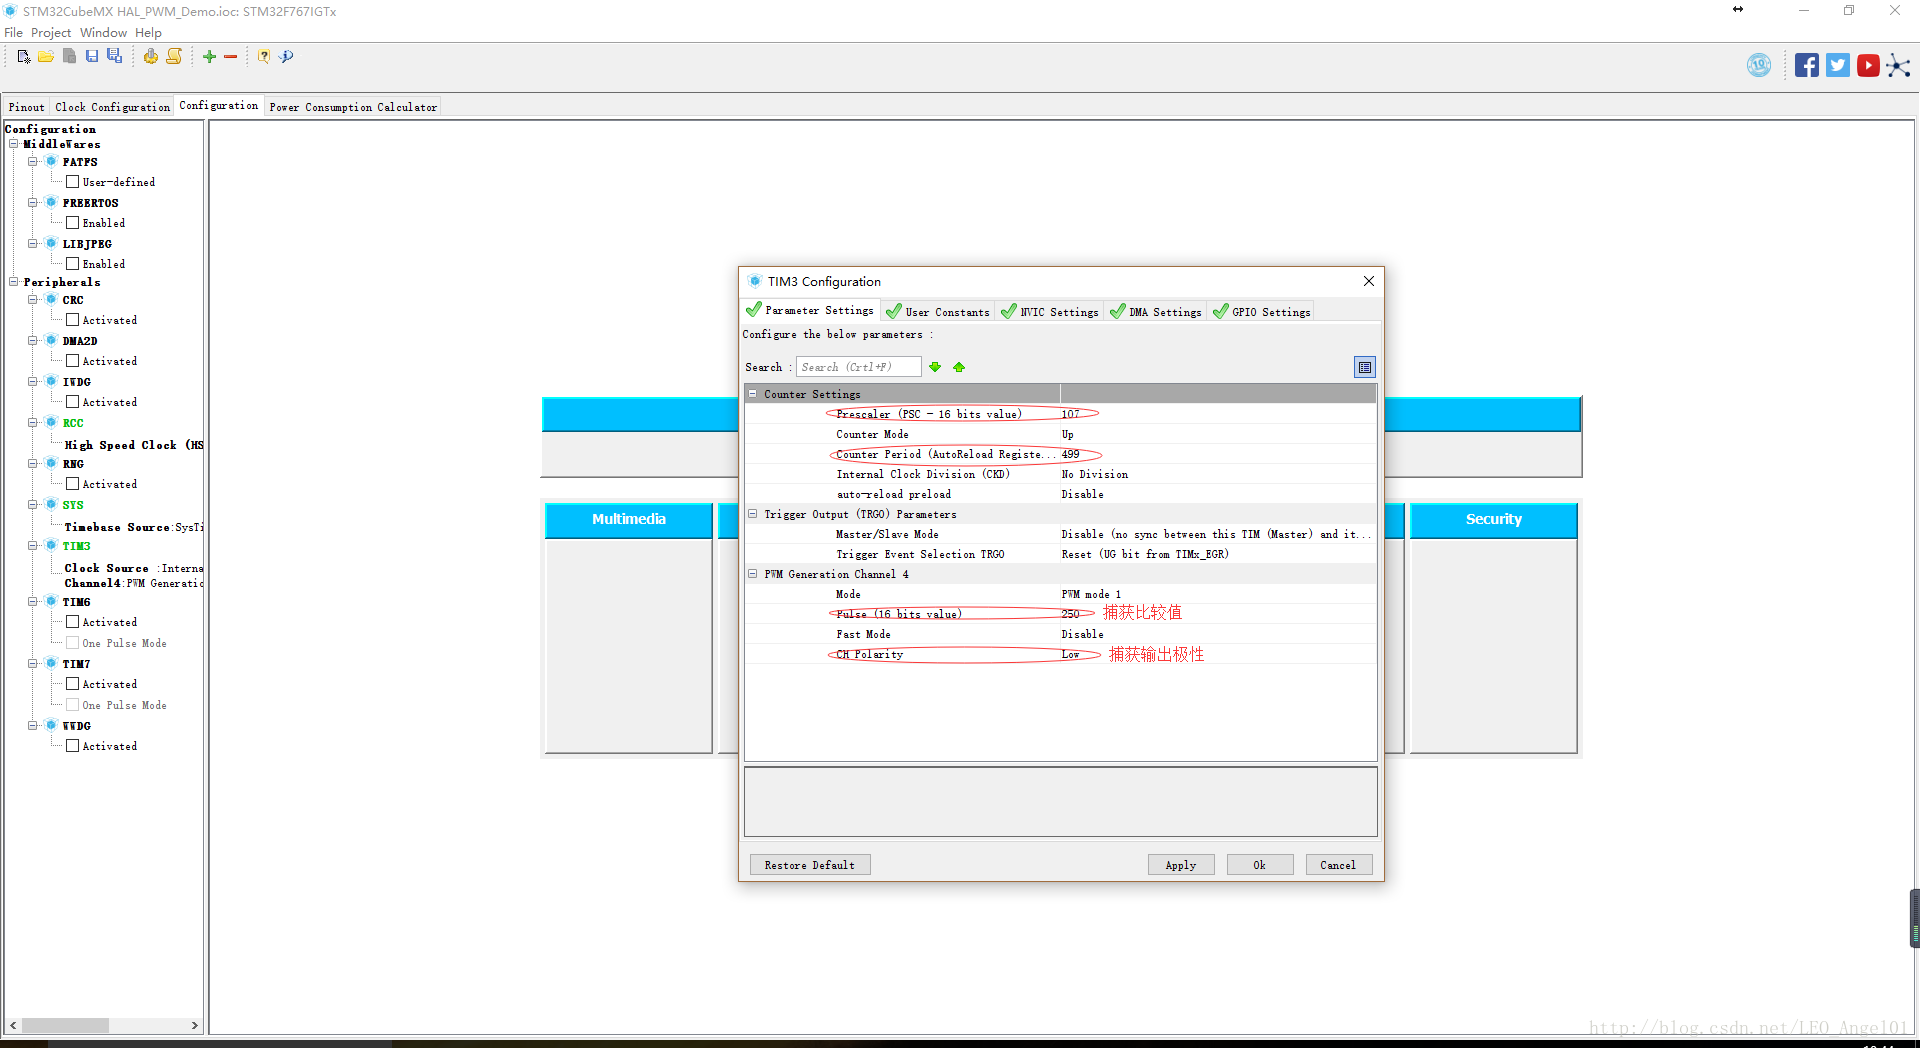Image resolution: width=1920 pixels, height=1048 pixels.
Task: Activate the DMA2D checkbox
Action: (72, 361)
